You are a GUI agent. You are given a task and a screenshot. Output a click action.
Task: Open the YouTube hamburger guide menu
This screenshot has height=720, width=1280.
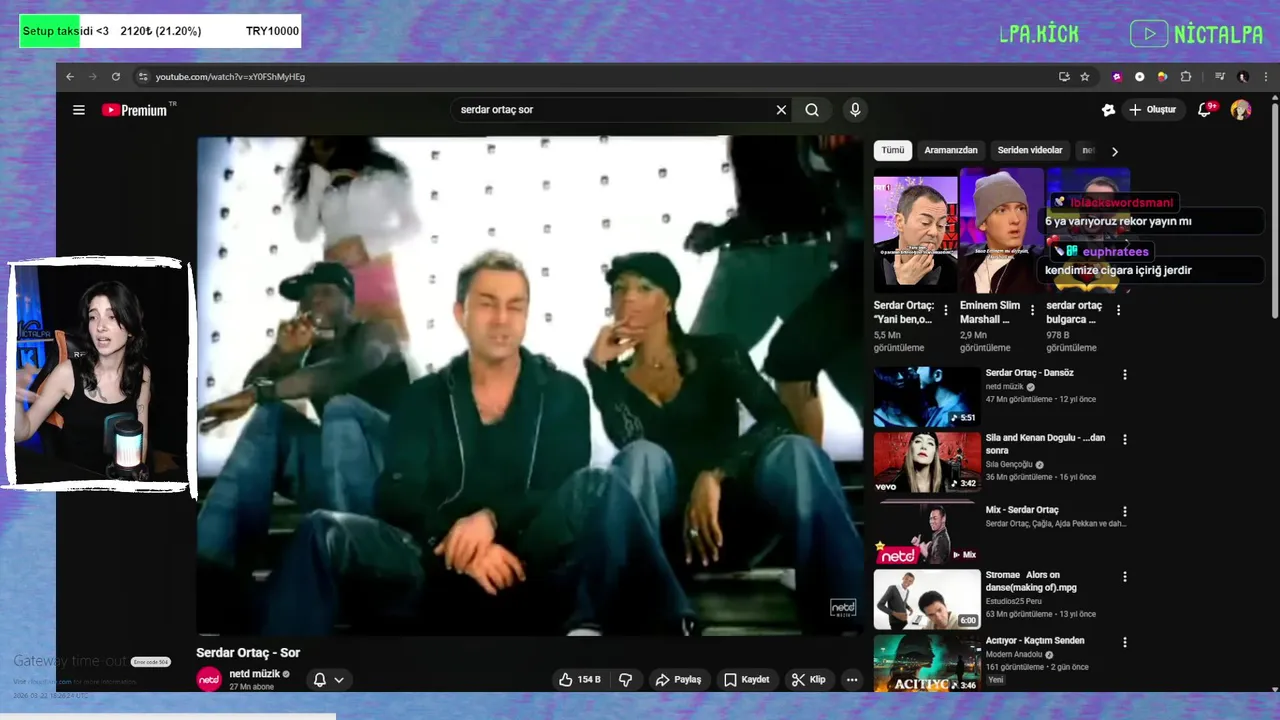click(x=79, y=110)
